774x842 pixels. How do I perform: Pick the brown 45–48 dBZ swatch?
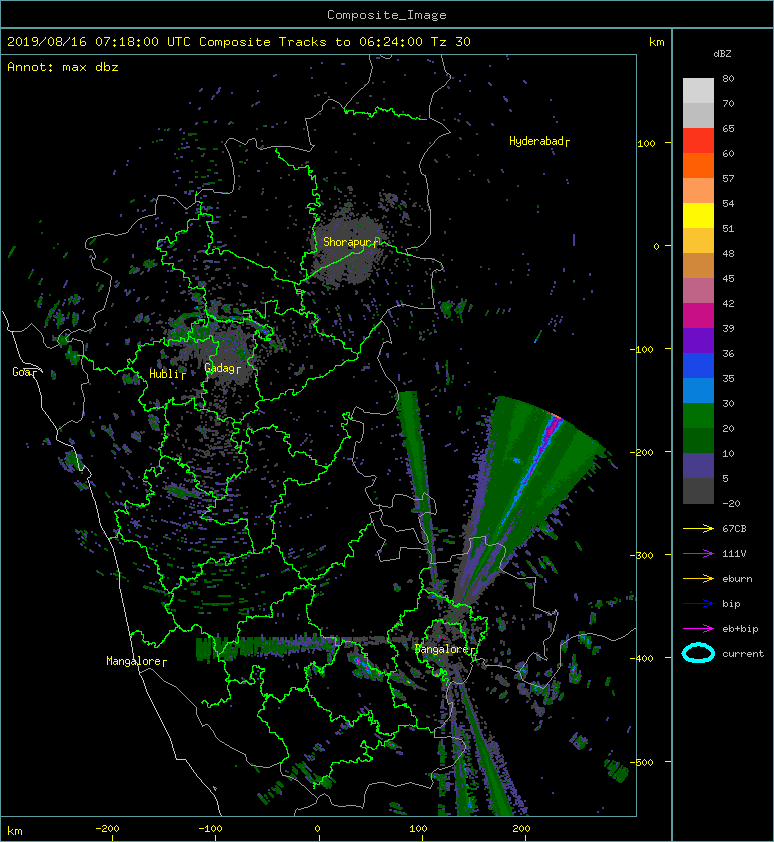click(698, 265)
